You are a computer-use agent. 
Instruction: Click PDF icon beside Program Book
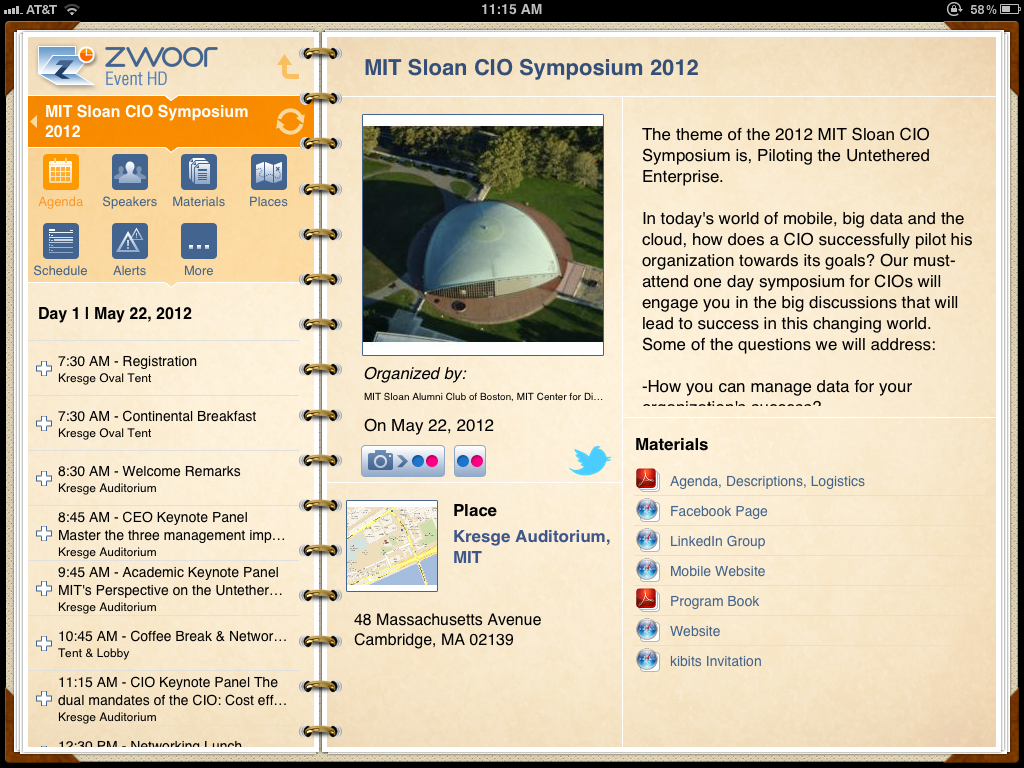[x=647, y=600]
